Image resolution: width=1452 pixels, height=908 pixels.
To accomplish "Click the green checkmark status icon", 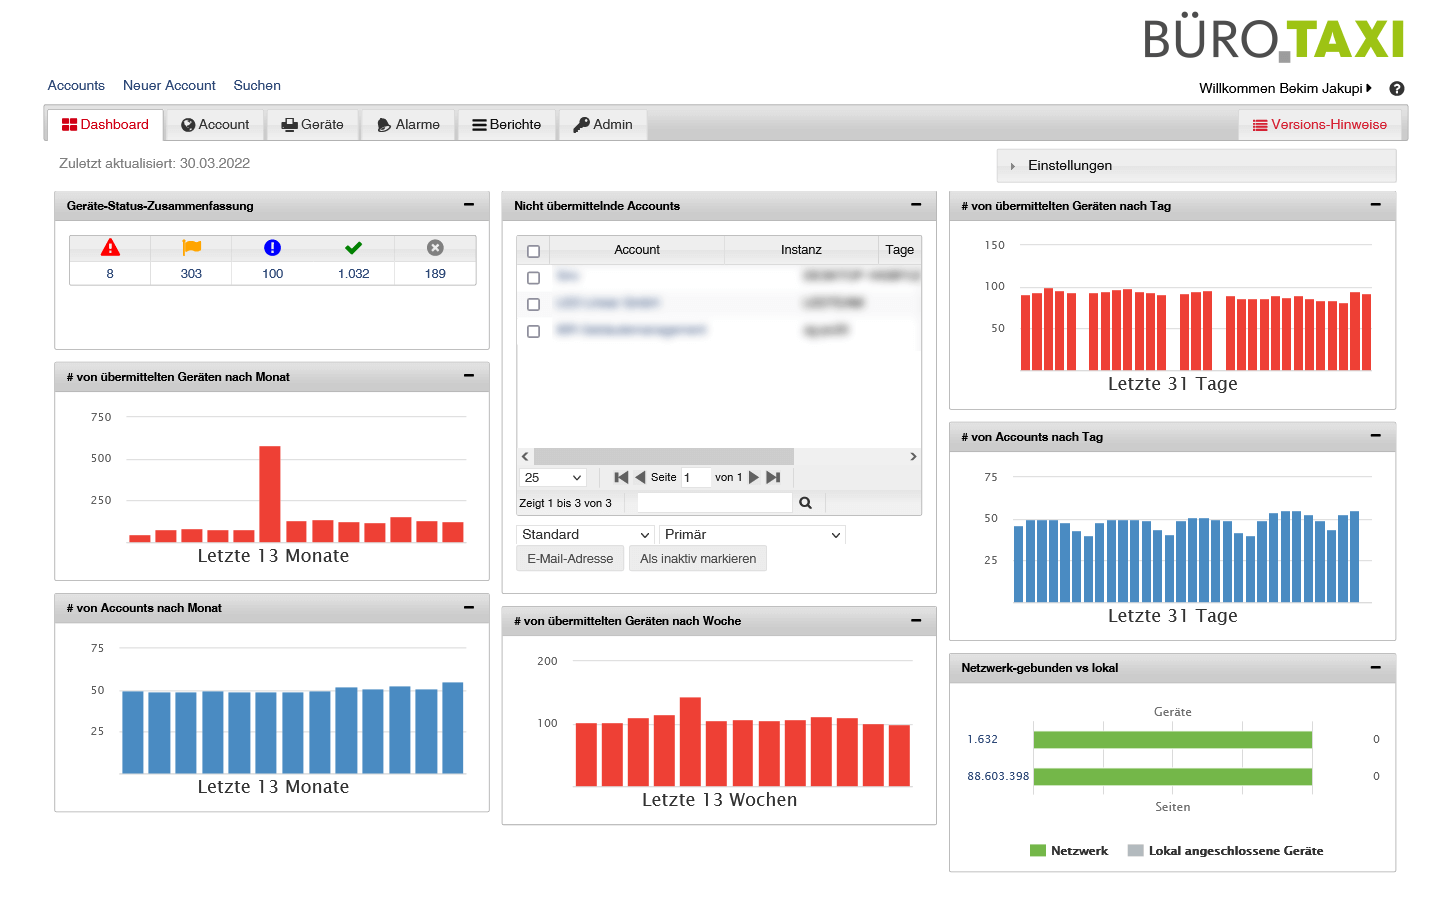I will click(353, 247).
